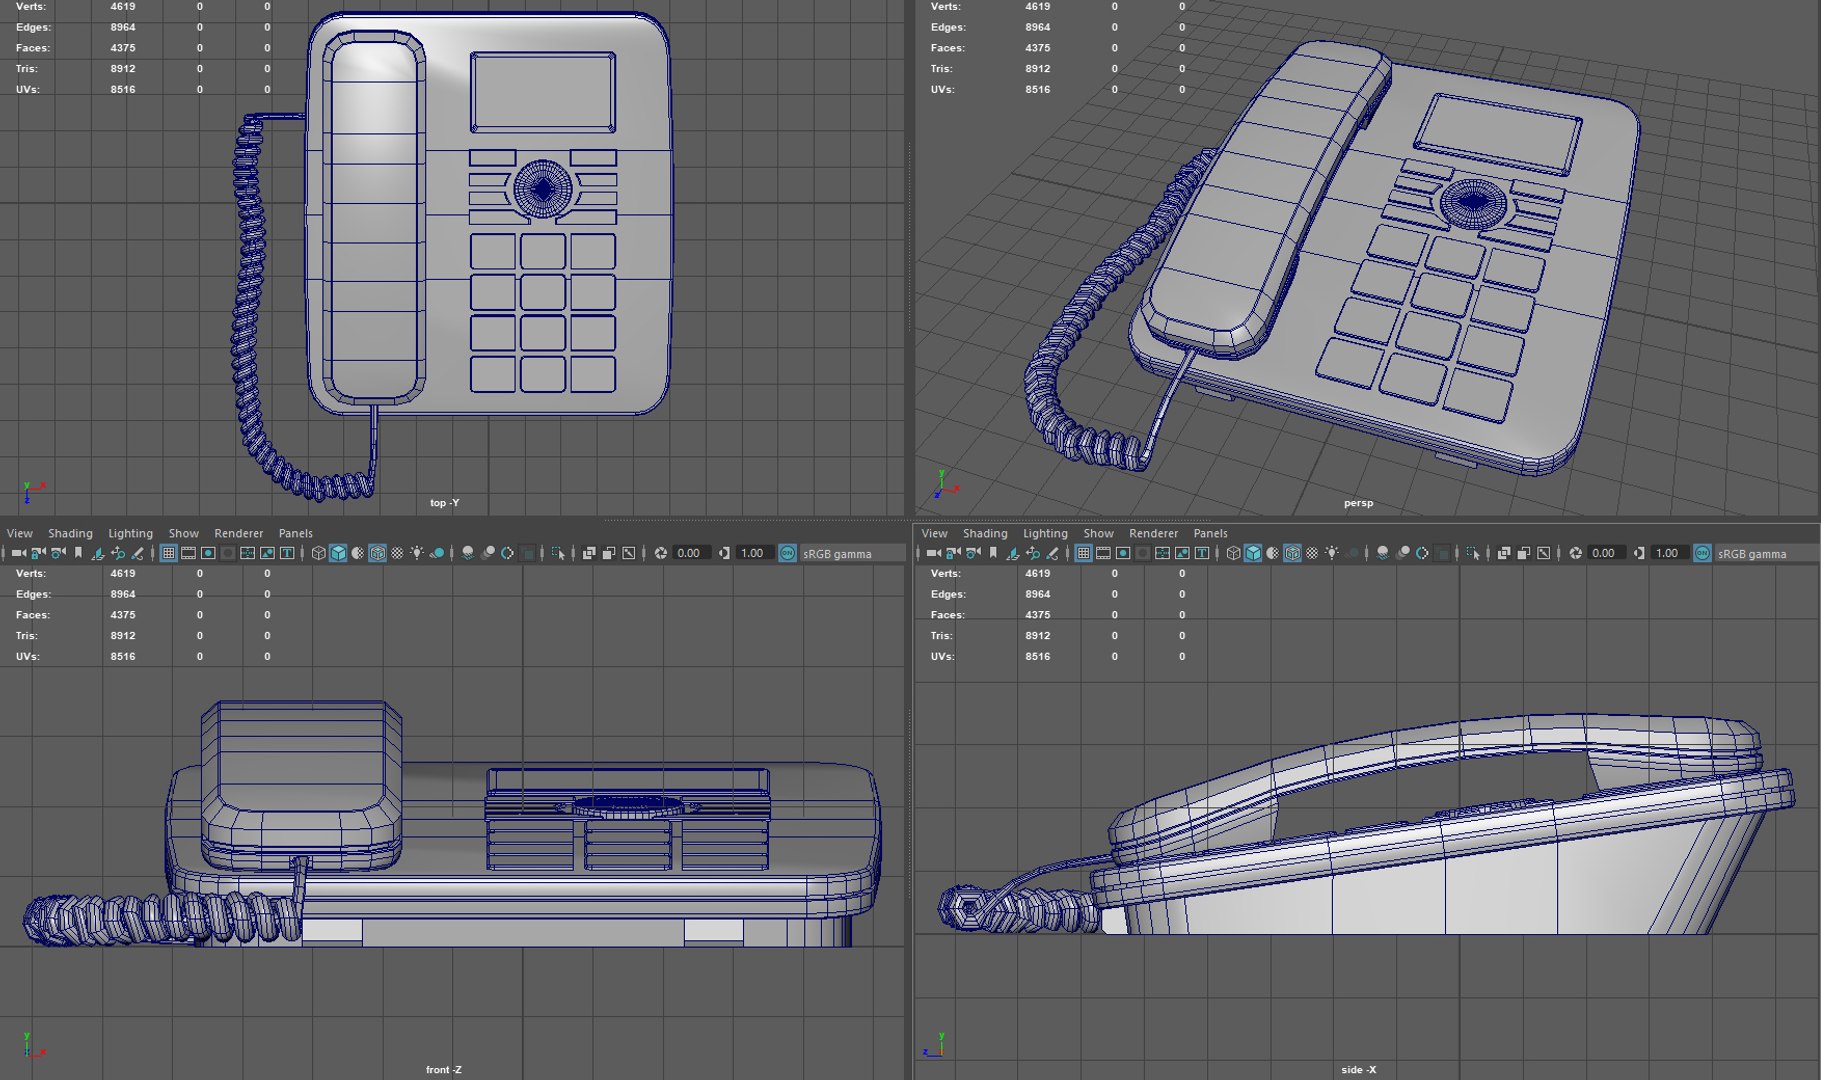
Task: Open Grease Pencil tool in front -Z panel
Action: tap(137, 553)
